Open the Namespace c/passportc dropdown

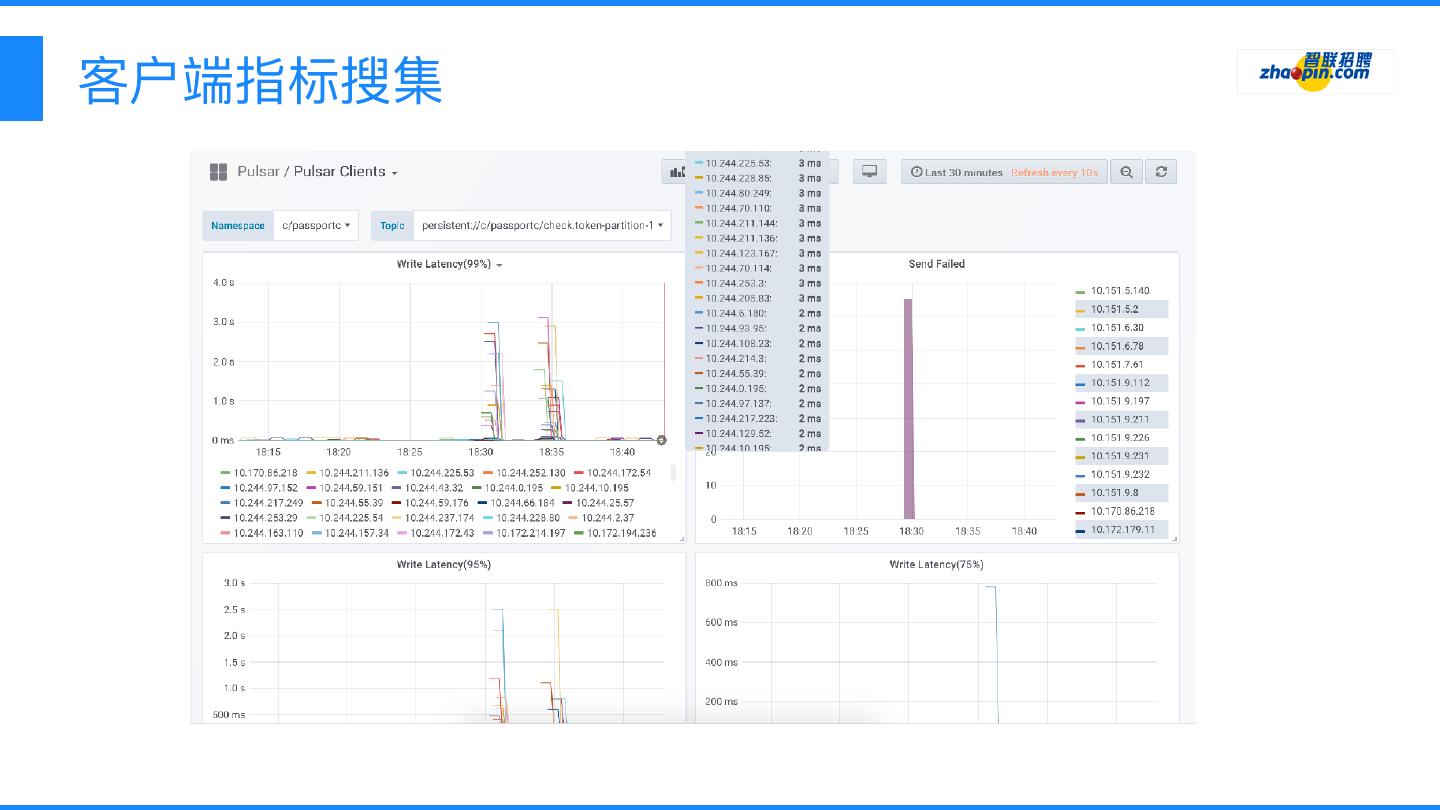(x=316, y=226)
